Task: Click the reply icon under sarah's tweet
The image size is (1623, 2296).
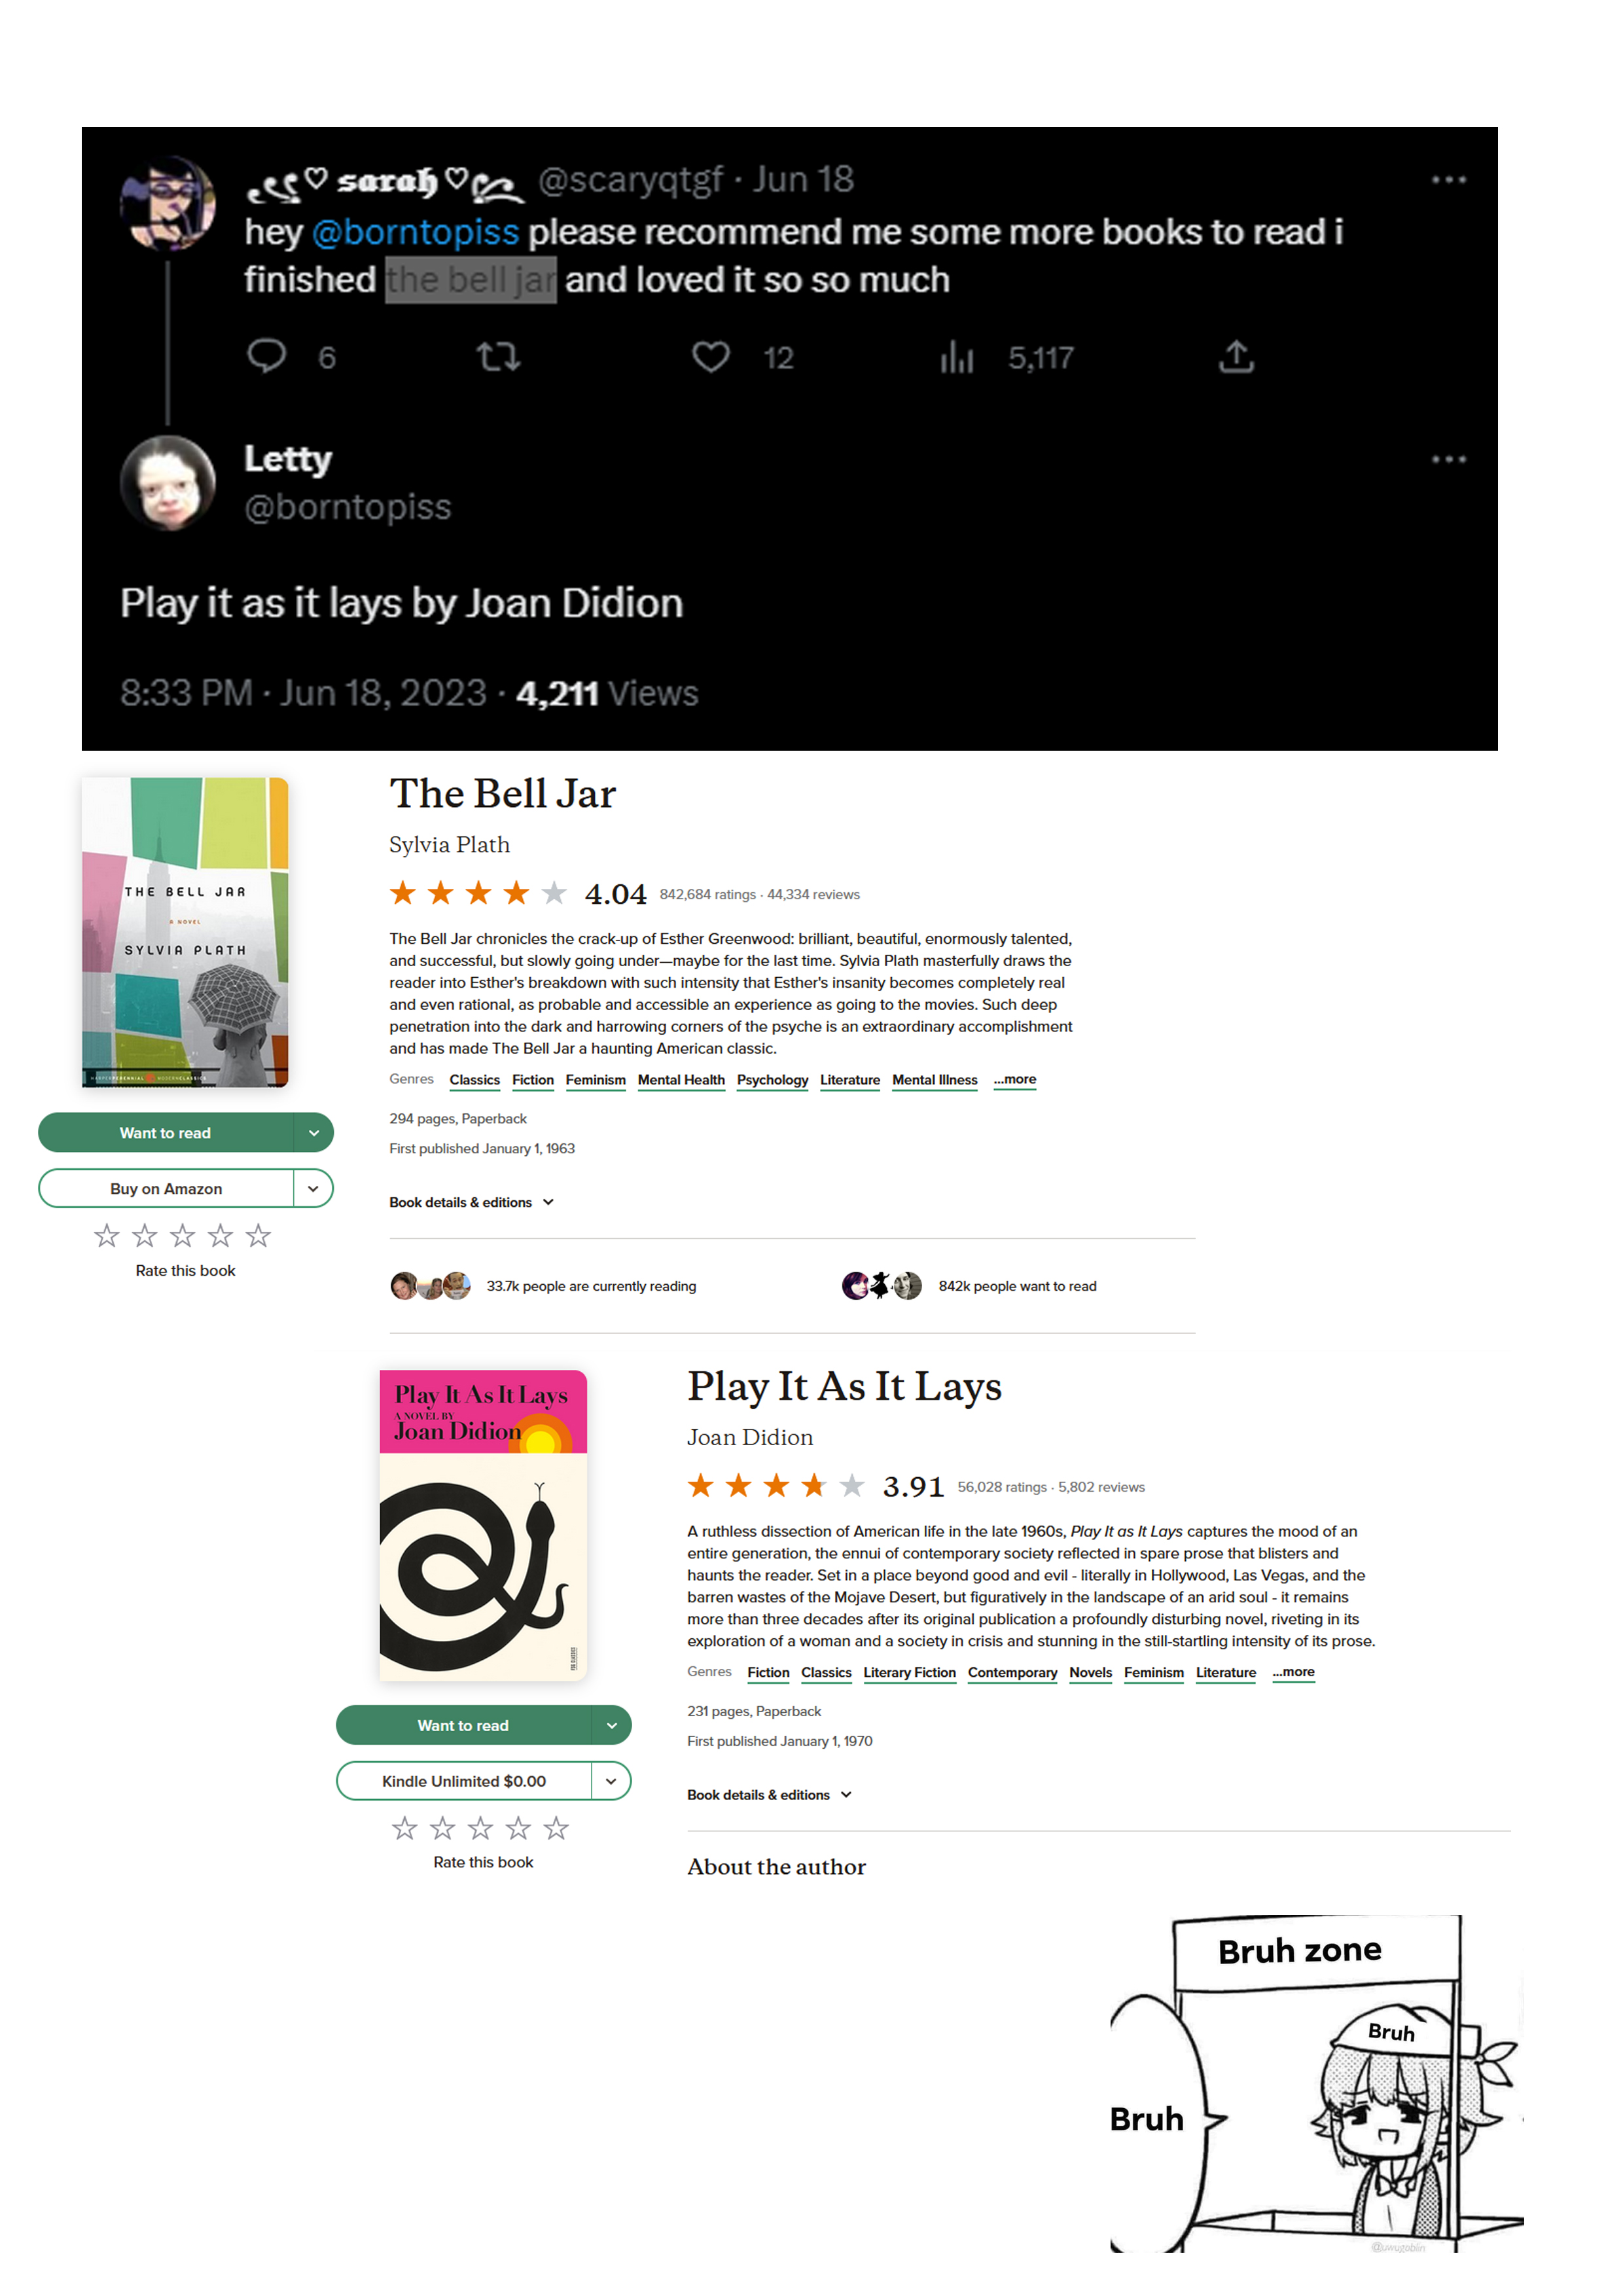Action: (266, 357)
